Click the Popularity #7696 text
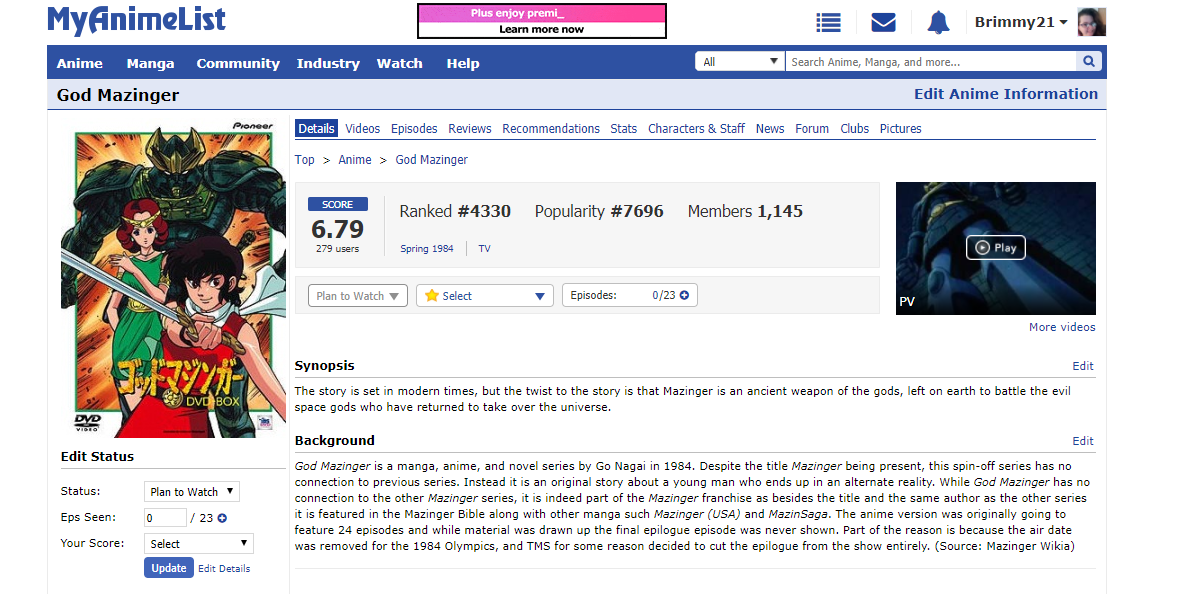The image size is (1193, 594). pyautogui.click(x=599, y=211)
